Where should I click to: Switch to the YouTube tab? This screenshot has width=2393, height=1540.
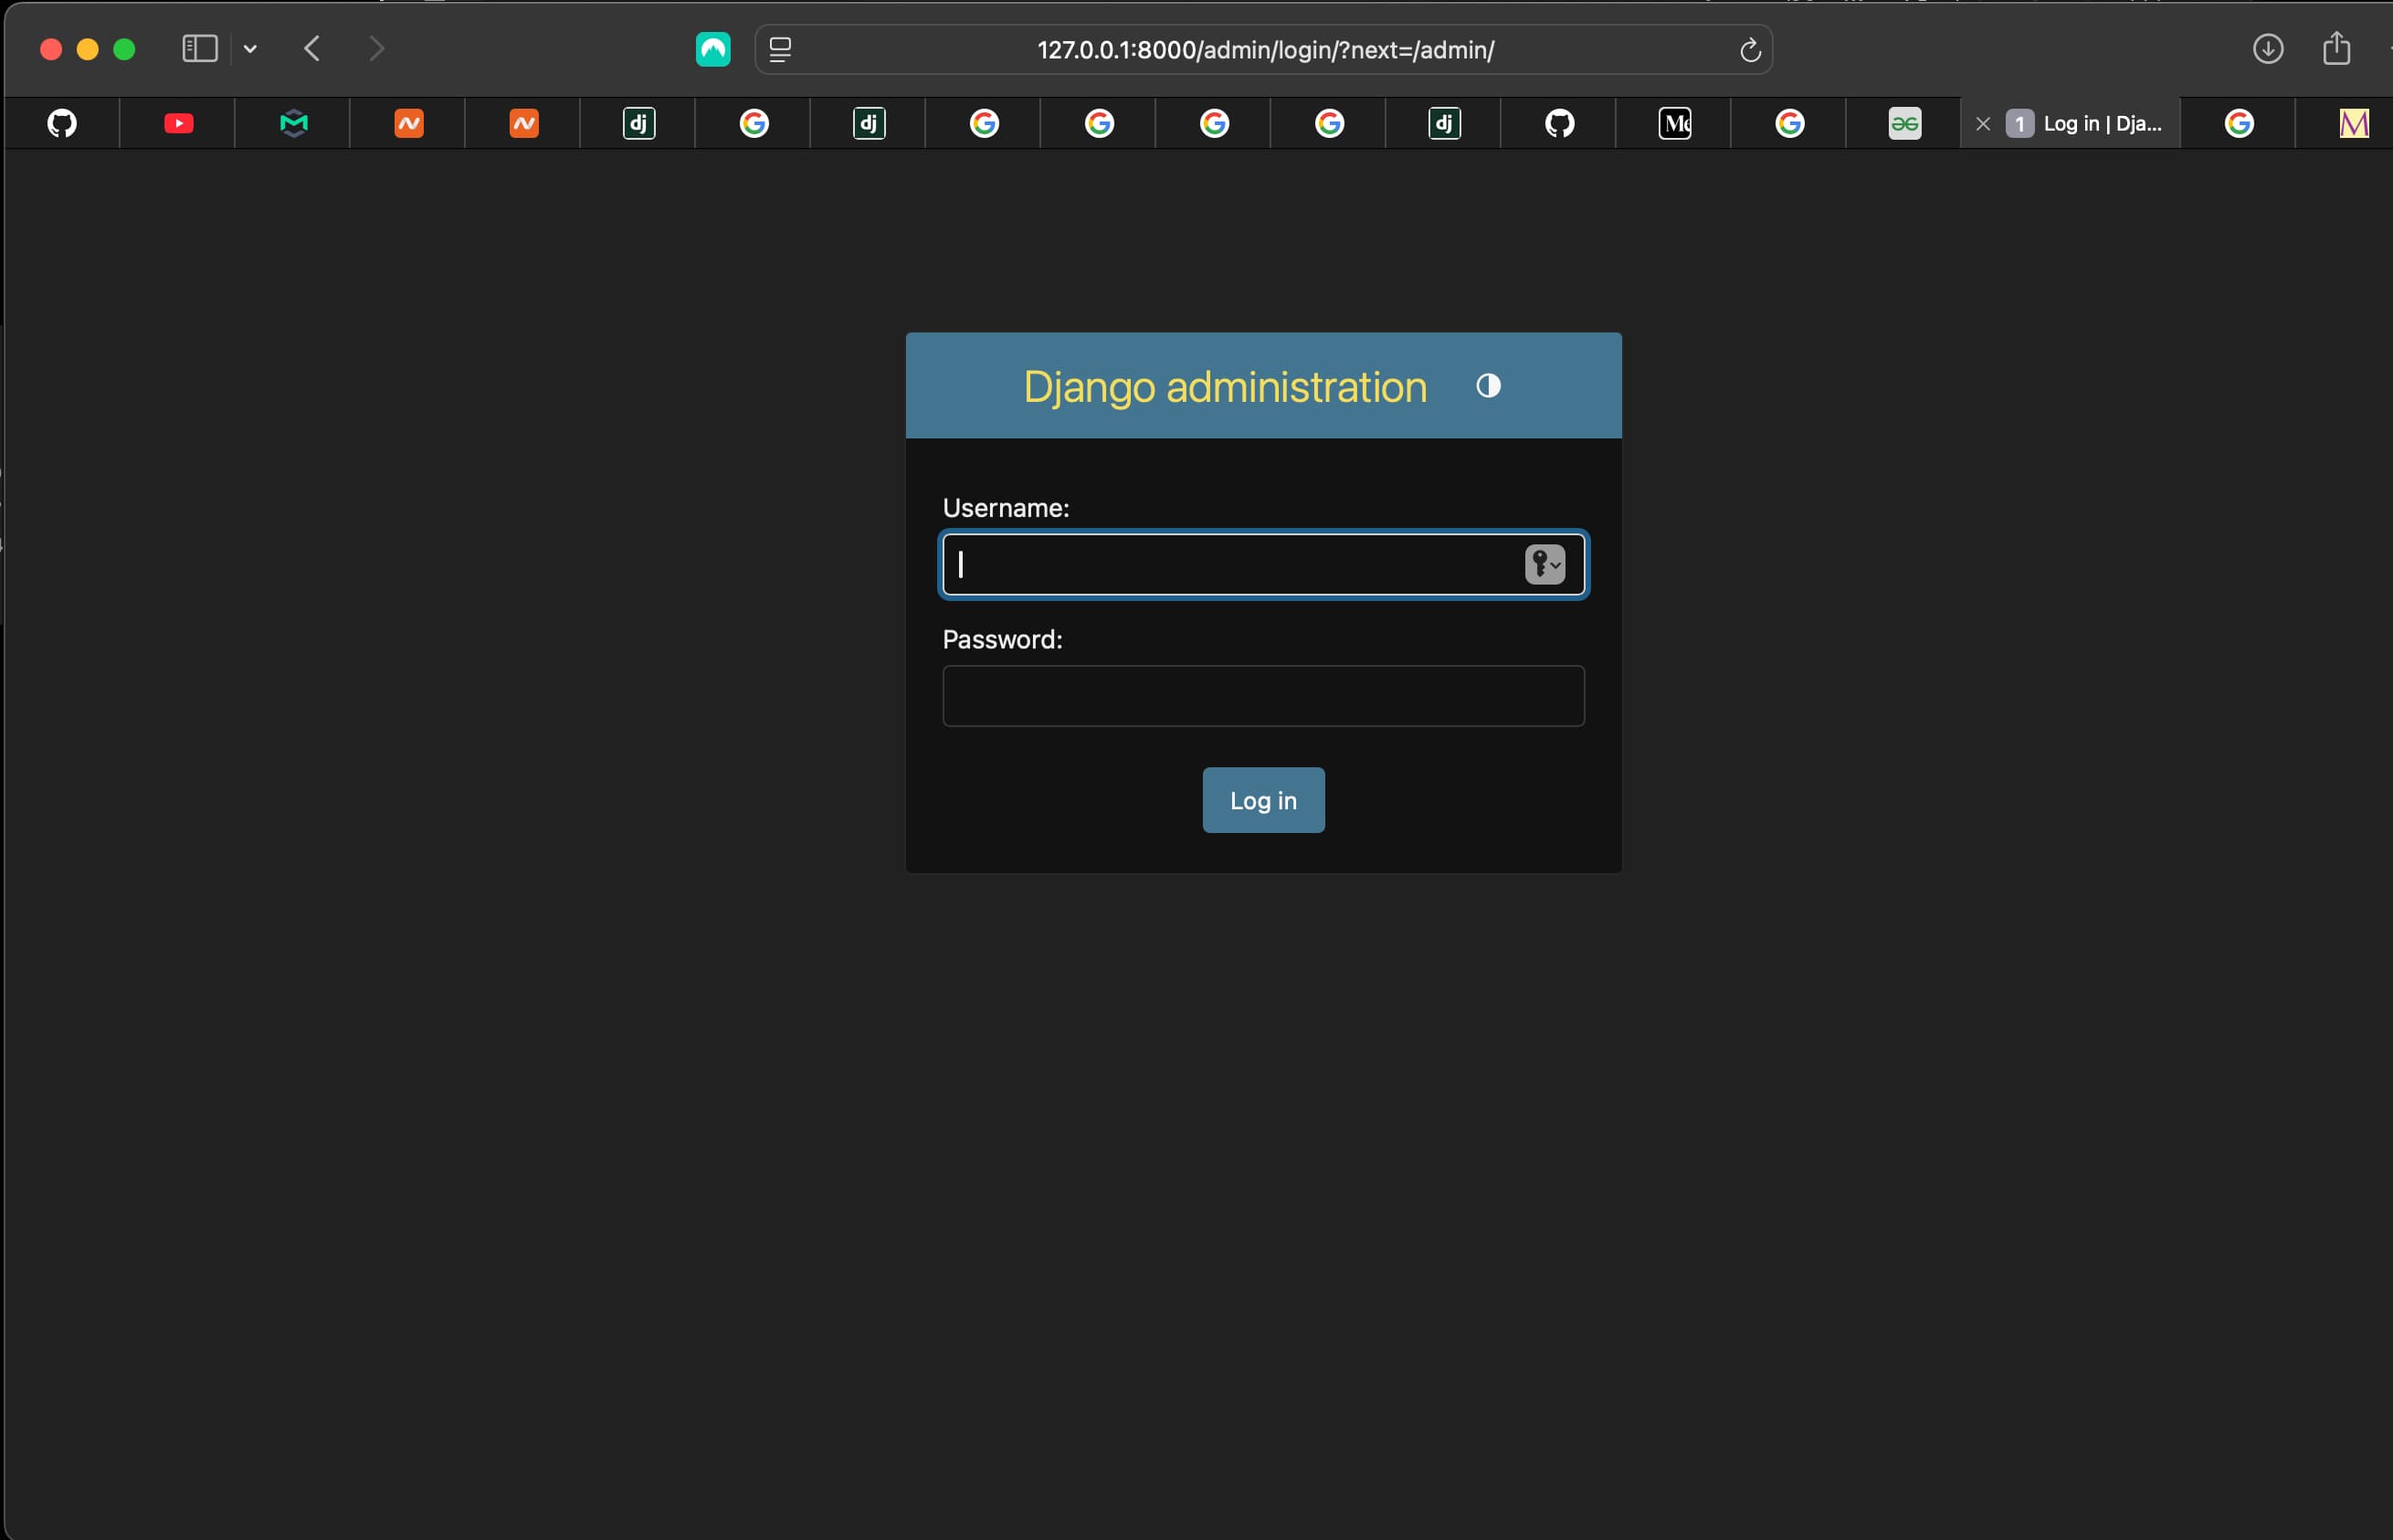pyautogui.click(x=178, y=123)
